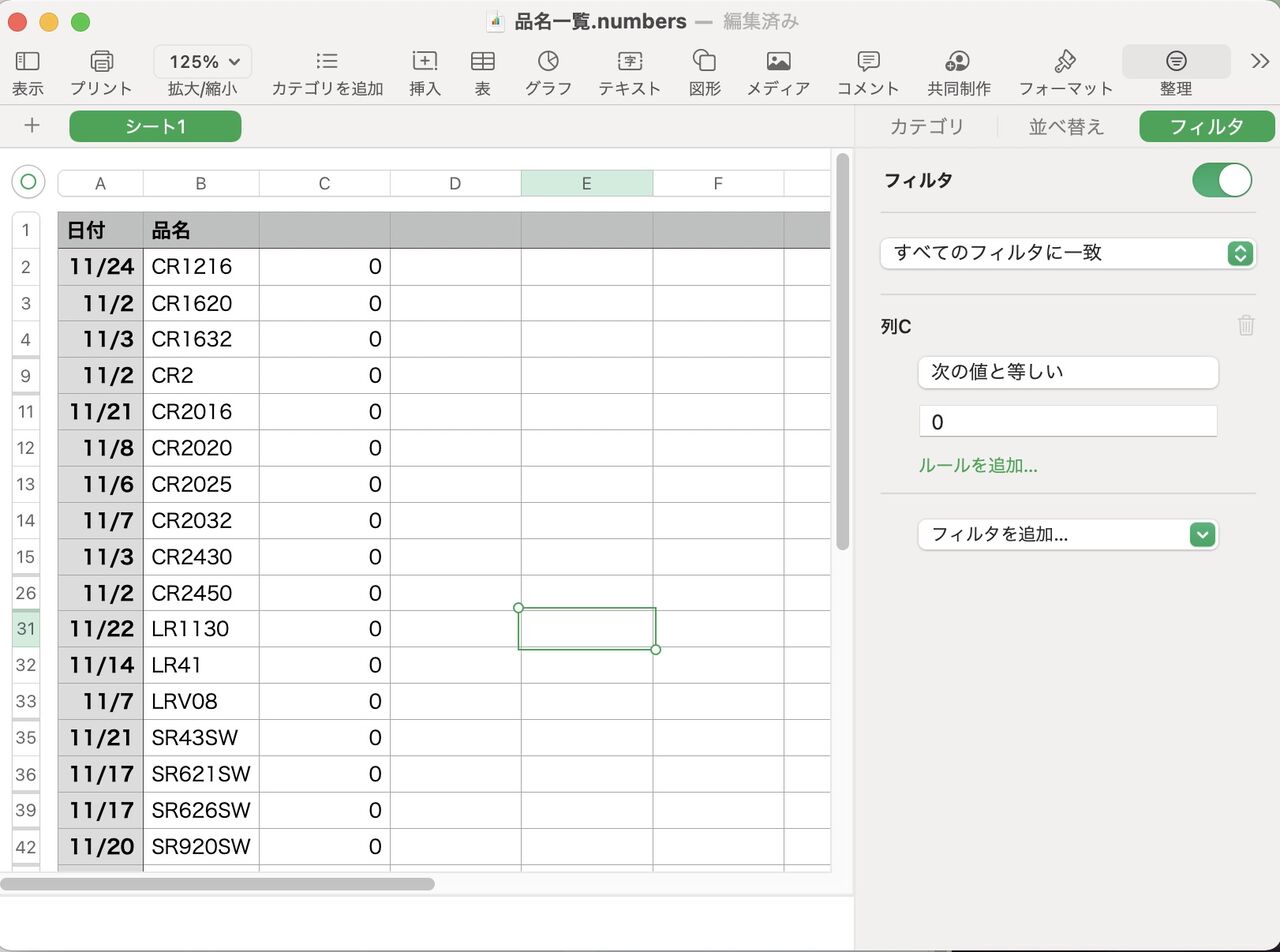Switch to the 並べ替え tab
The height and width of the screenshot is (952, 1280).
1067,126
